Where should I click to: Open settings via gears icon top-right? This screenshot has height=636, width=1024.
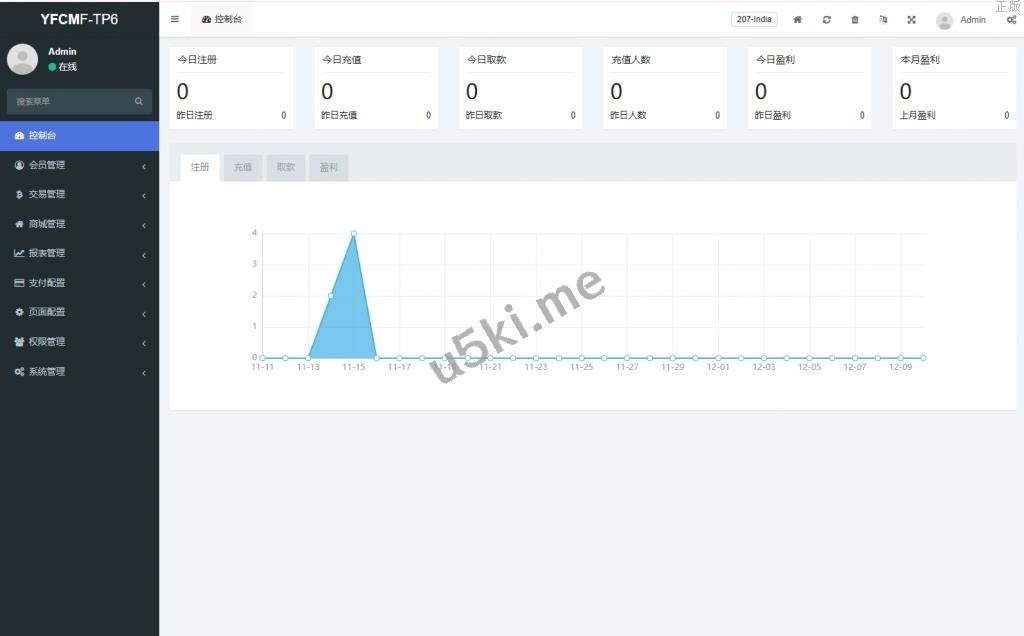1011,20
